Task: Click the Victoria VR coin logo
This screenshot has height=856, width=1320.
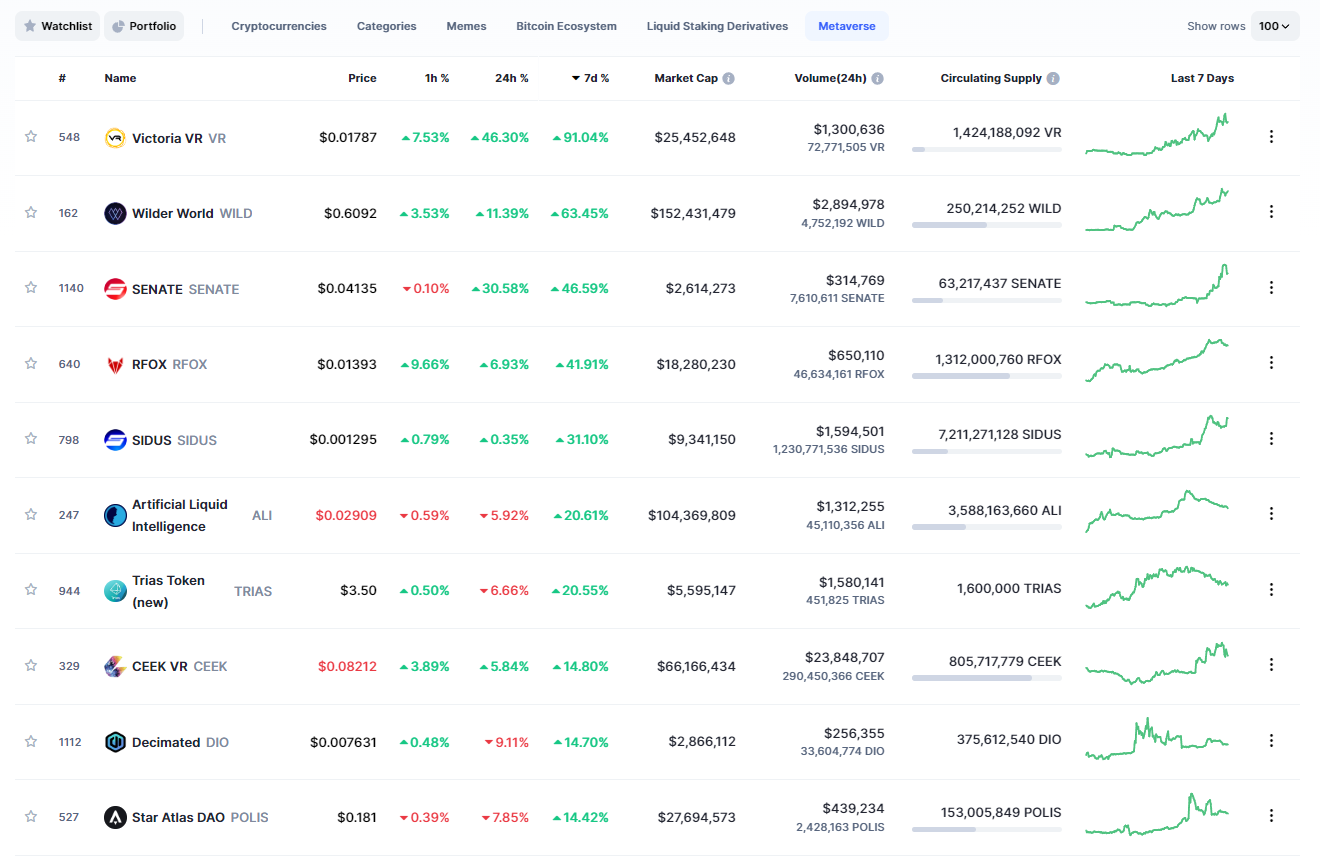Action: coord(115,138)
